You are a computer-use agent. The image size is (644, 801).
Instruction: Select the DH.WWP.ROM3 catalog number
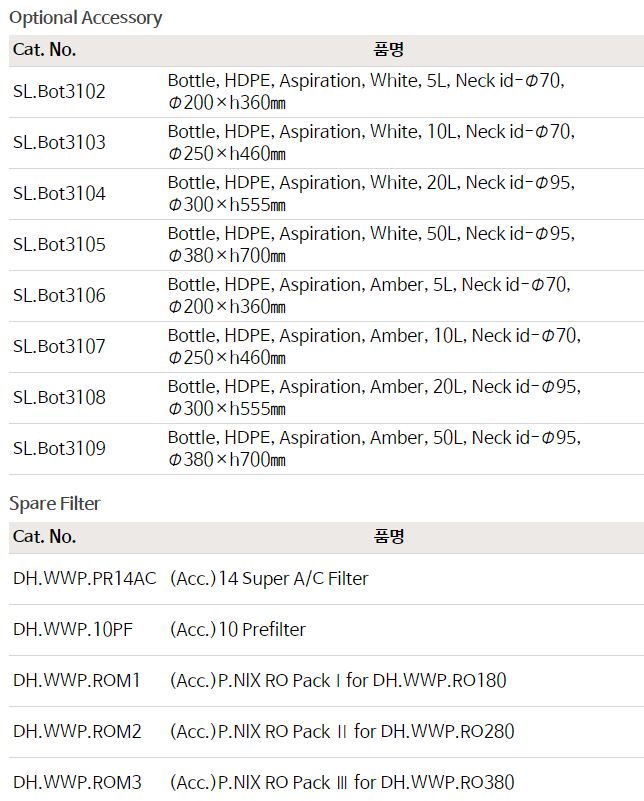click(77, 783)
